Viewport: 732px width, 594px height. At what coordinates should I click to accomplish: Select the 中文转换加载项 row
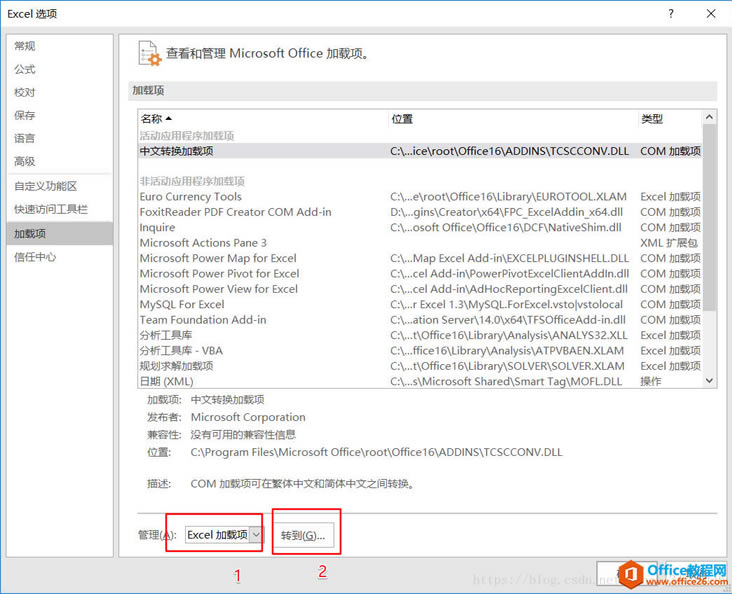[x=420, y=151]
